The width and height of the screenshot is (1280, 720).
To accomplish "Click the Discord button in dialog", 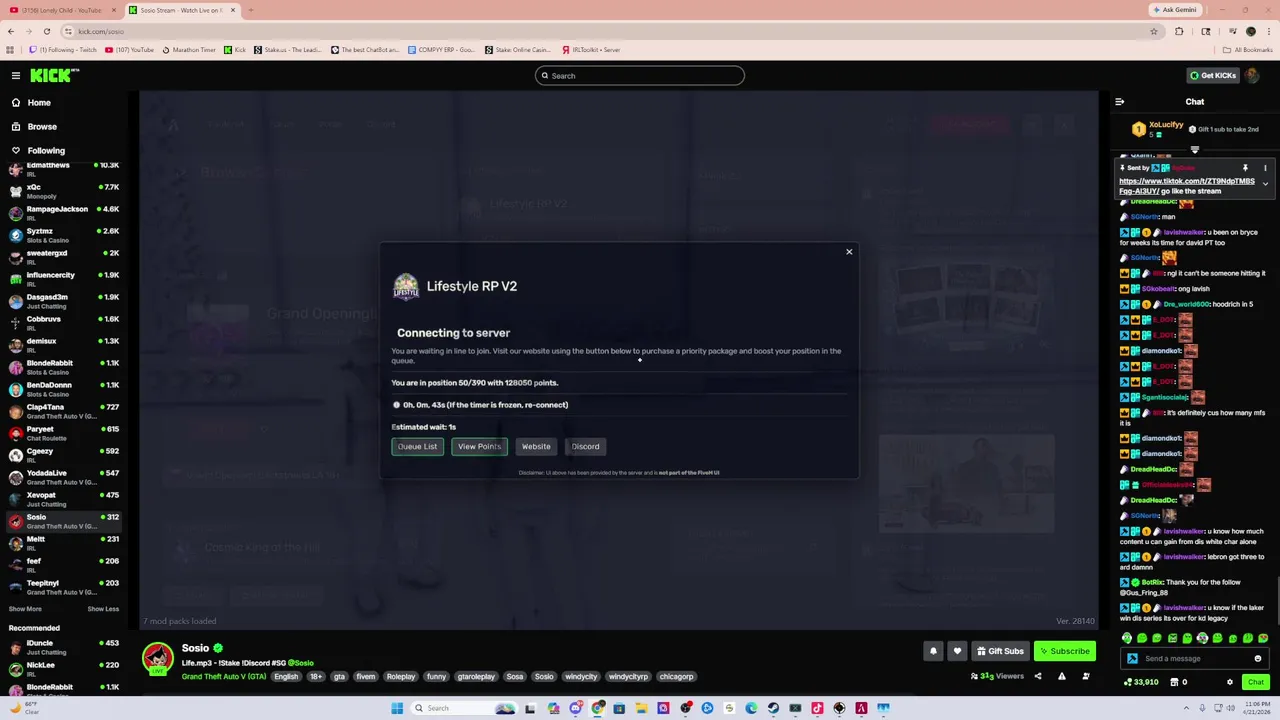I will (585, 446).
